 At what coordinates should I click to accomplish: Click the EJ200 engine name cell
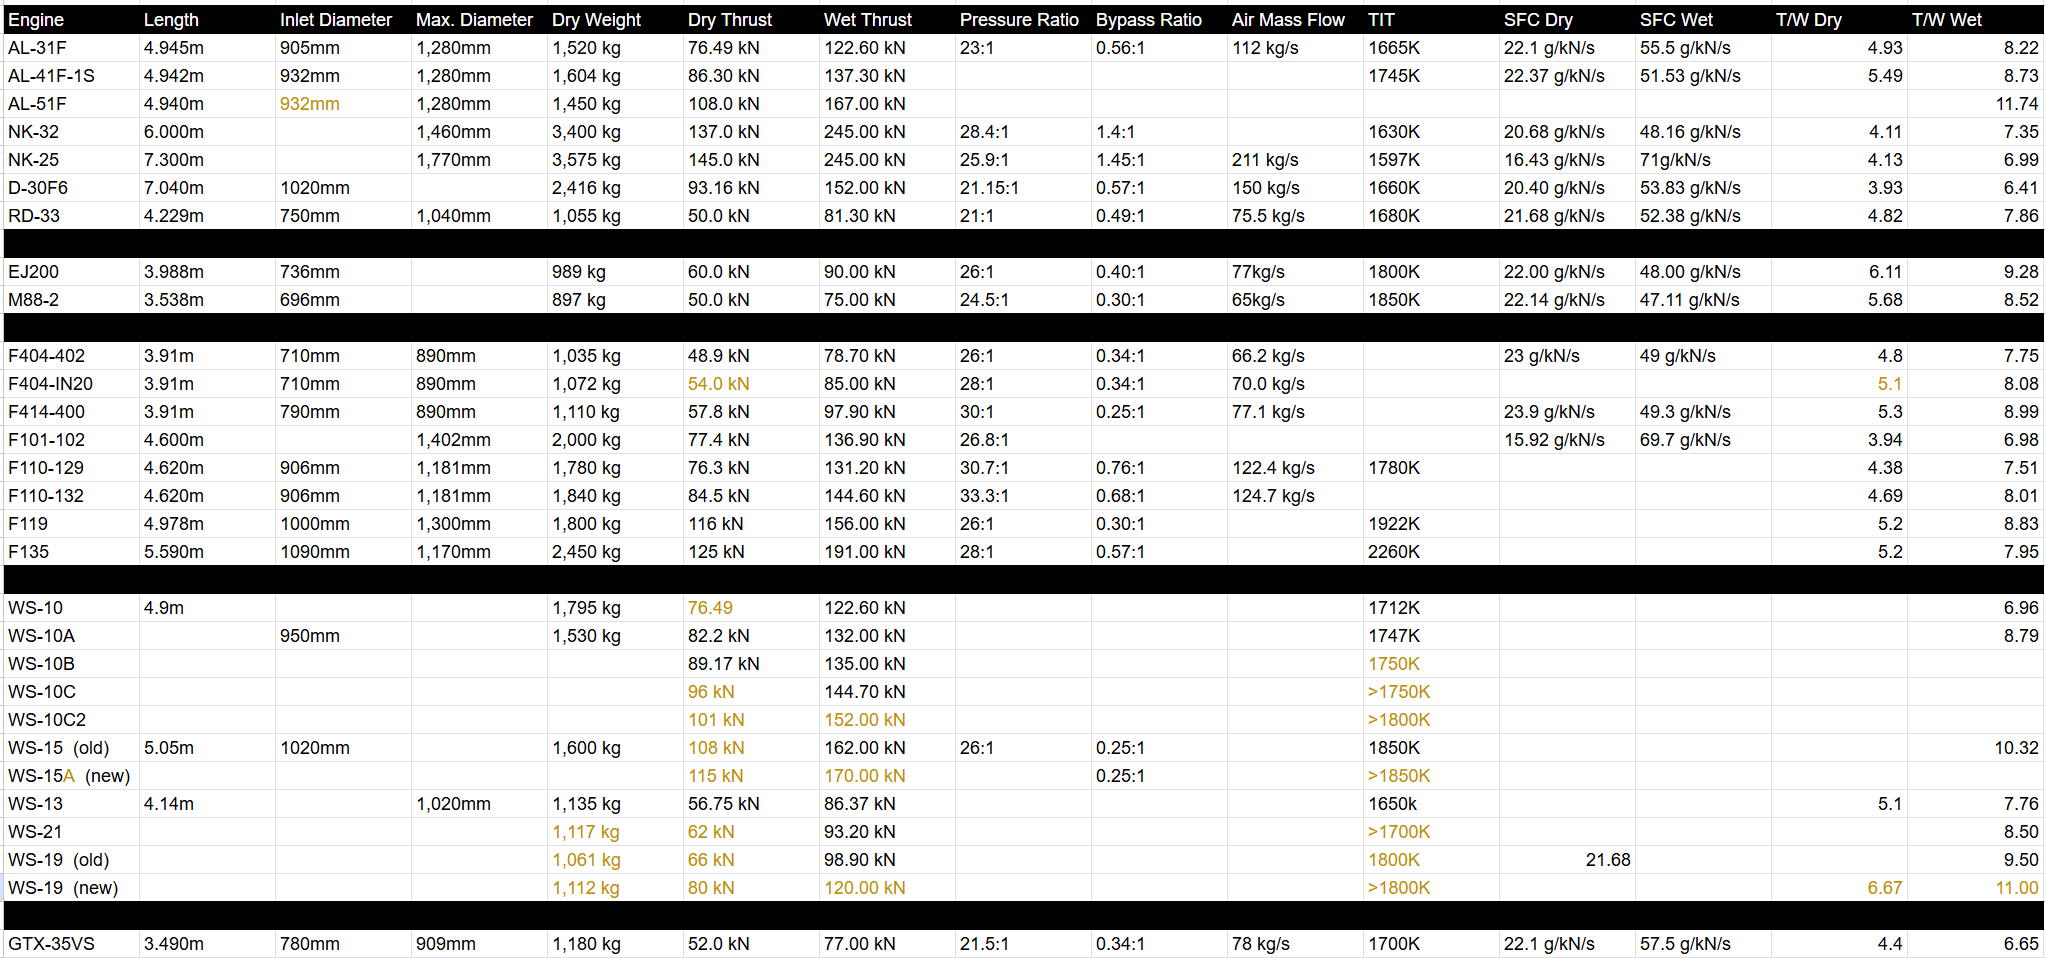point(33,272)
